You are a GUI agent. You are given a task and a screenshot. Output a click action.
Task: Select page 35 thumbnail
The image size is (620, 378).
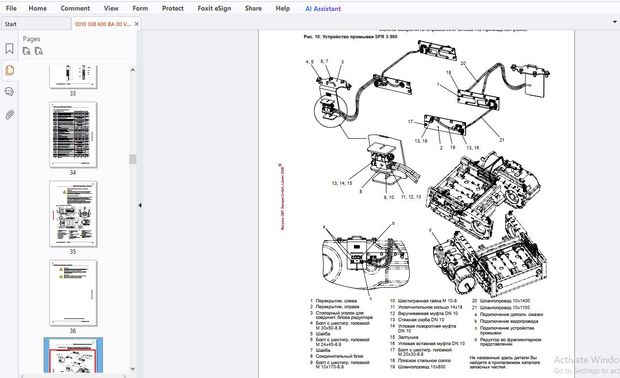[x=73, y=214]
